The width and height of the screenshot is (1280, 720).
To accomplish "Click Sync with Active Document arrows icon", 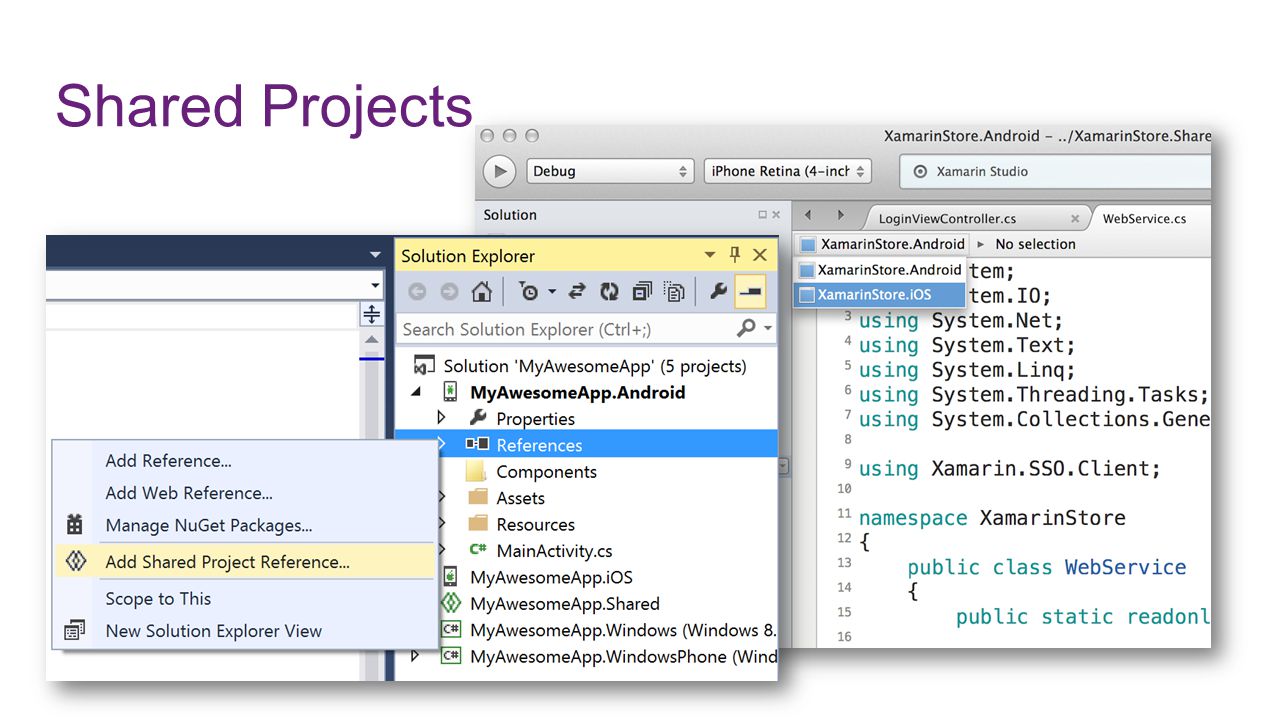I will pos(577,292).
